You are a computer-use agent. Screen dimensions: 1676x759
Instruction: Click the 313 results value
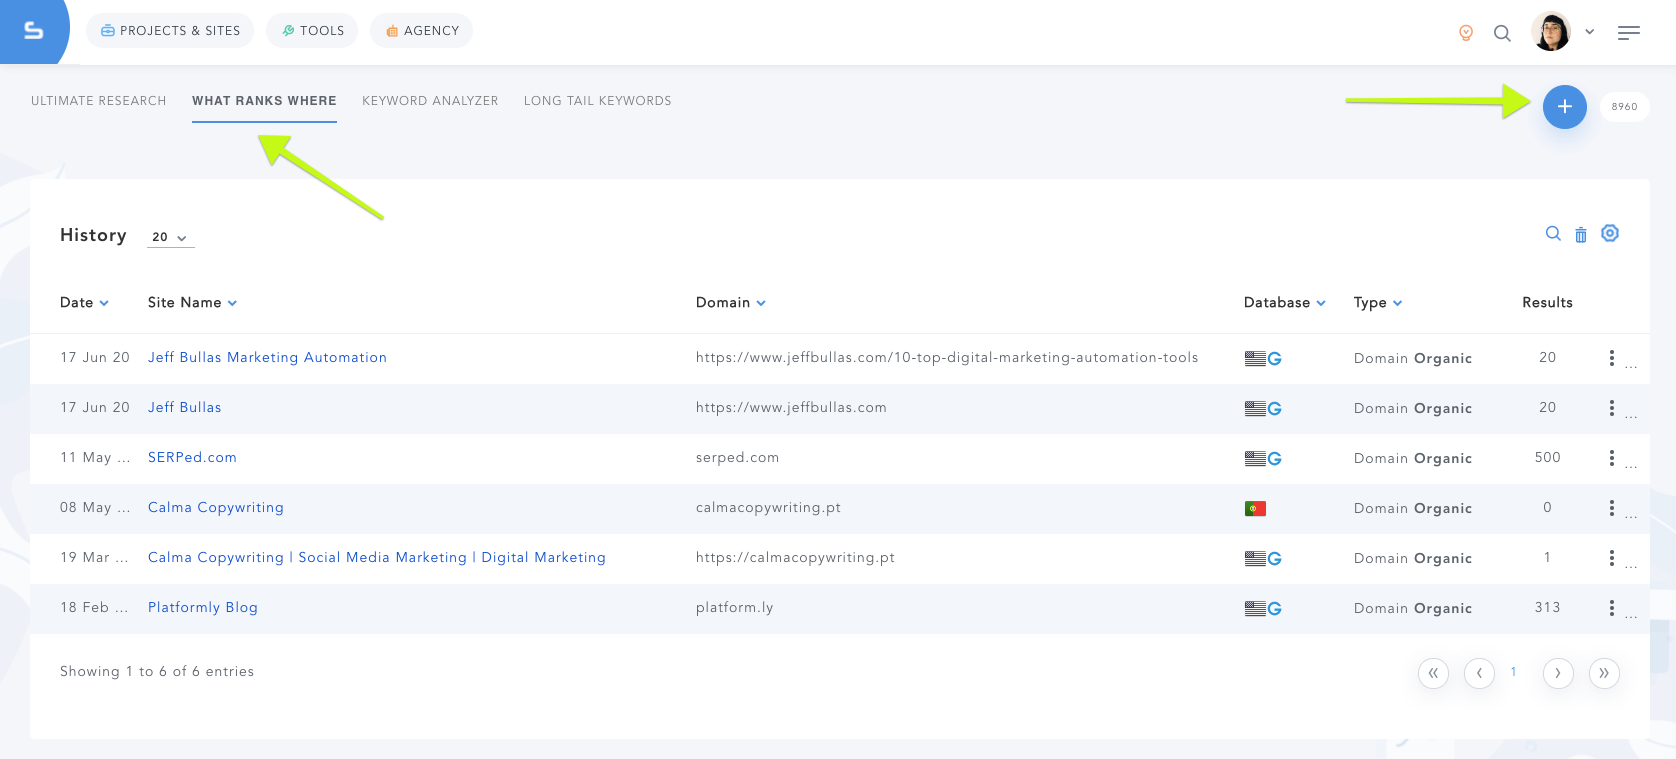[1547, 608]
